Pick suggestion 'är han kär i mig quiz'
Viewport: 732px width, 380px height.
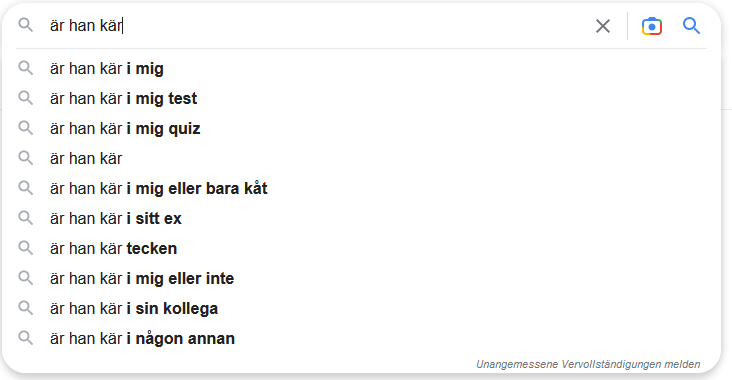[361, 128]
